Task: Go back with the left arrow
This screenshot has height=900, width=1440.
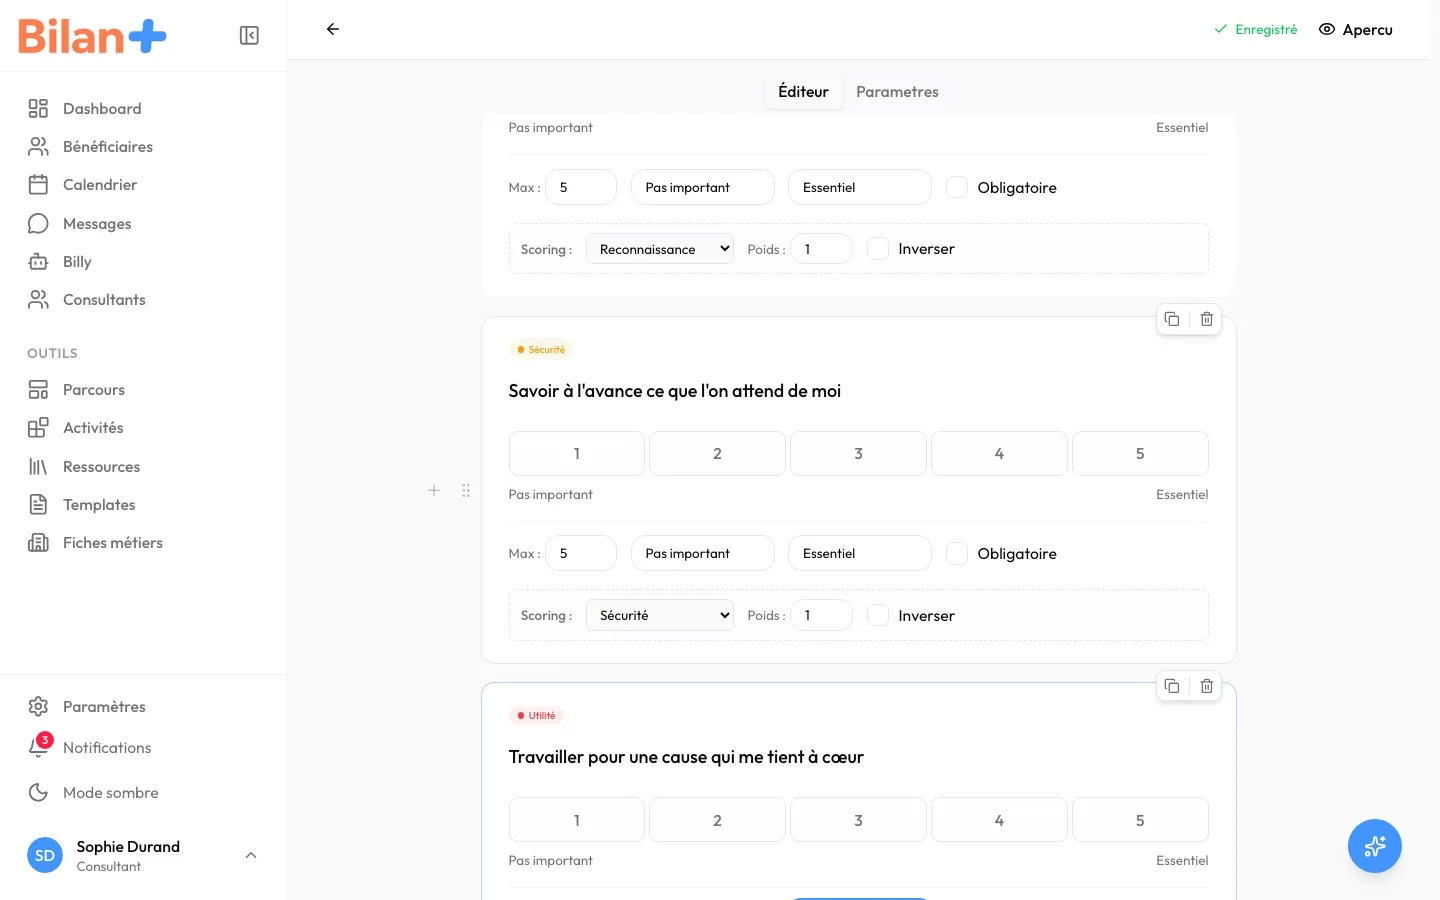Action: [x=333, y=30]
